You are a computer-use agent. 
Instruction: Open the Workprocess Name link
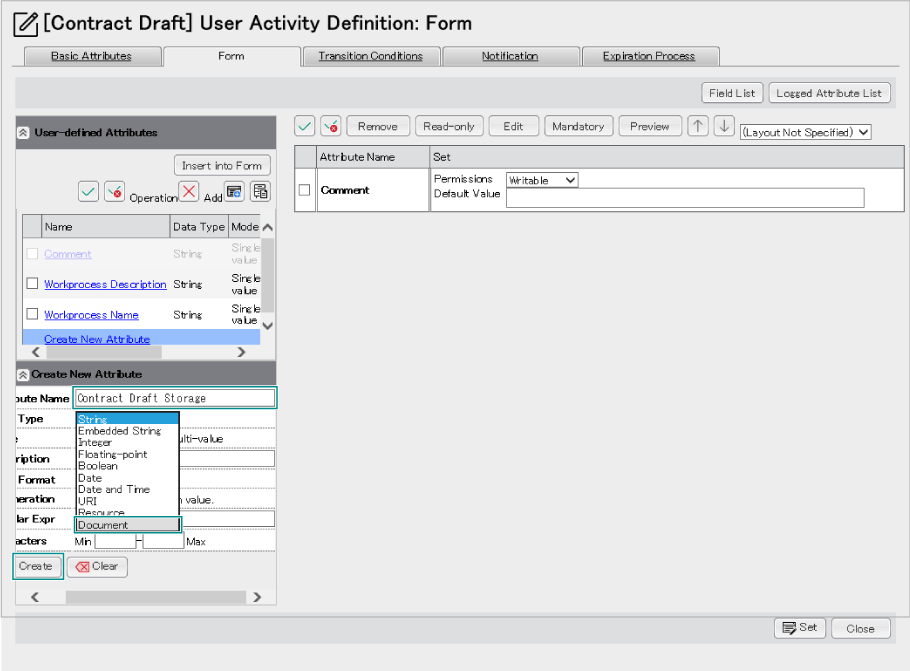[x=91, y=315]
